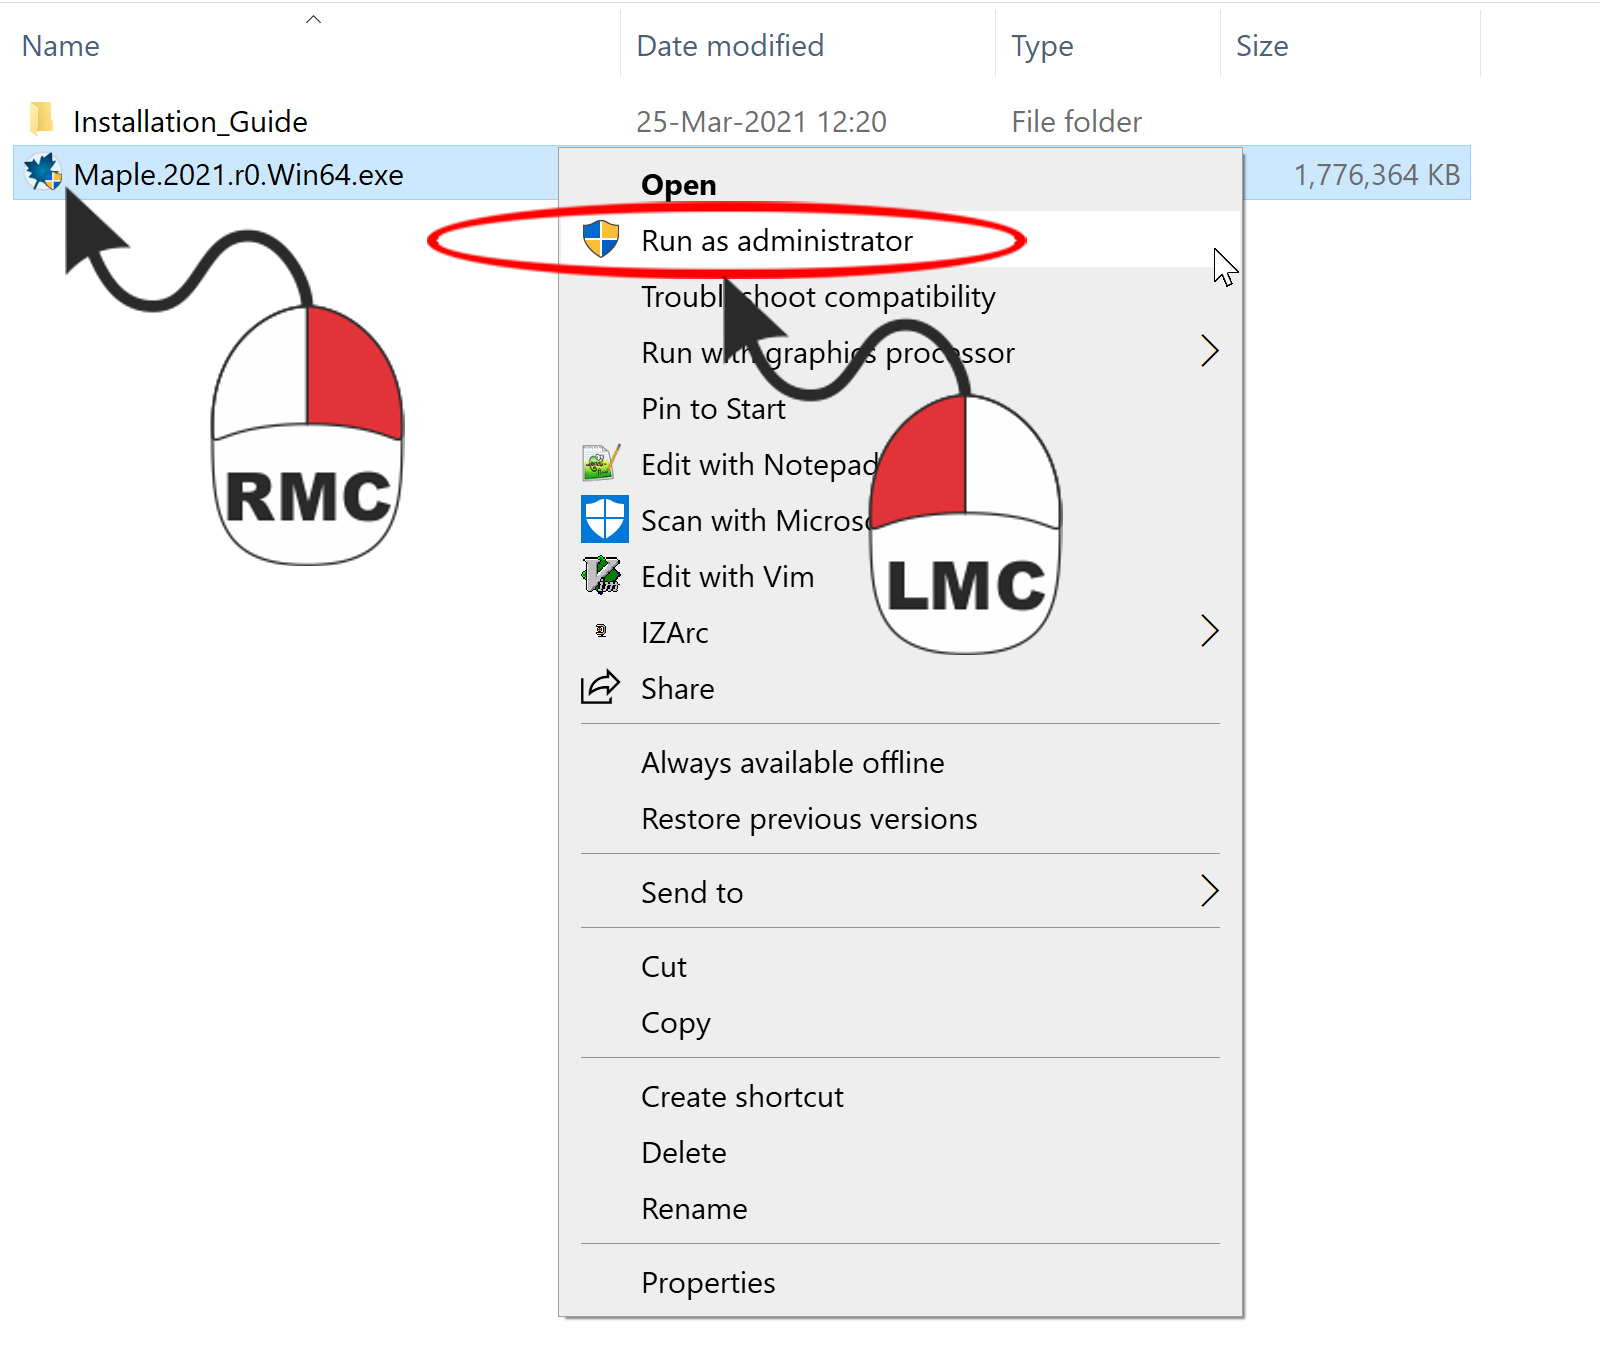1600x1360 pixels.
Task: Click the Maple installer exe icon
Action: click(43, 174)
